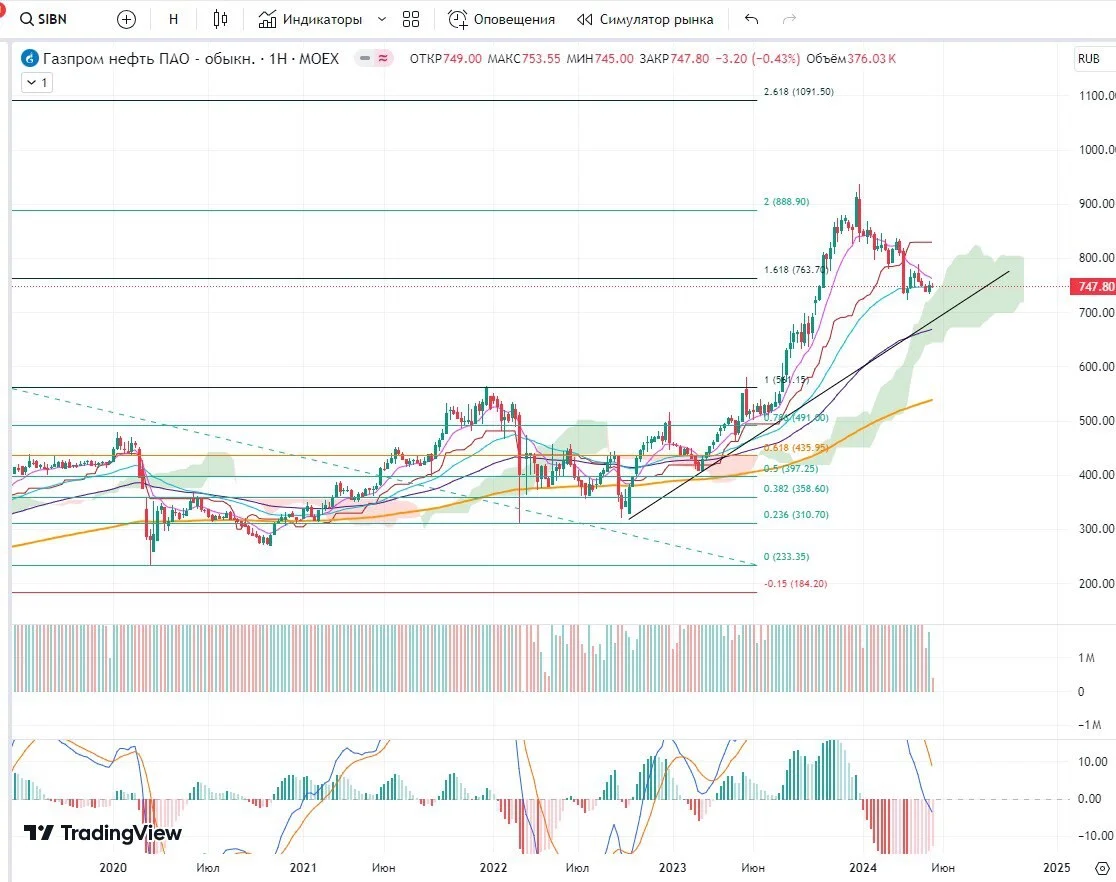The image size is (1116, 882).
Task: Undo the last chart action
Action: [752, 19]
